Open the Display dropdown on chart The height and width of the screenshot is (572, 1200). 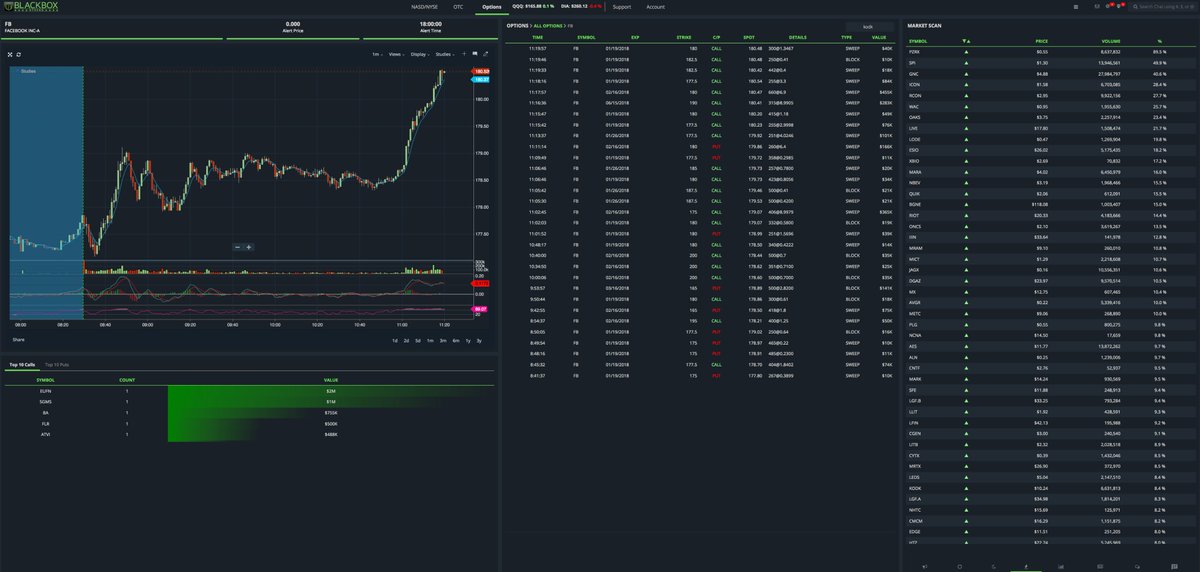click(x=420, y=54)
